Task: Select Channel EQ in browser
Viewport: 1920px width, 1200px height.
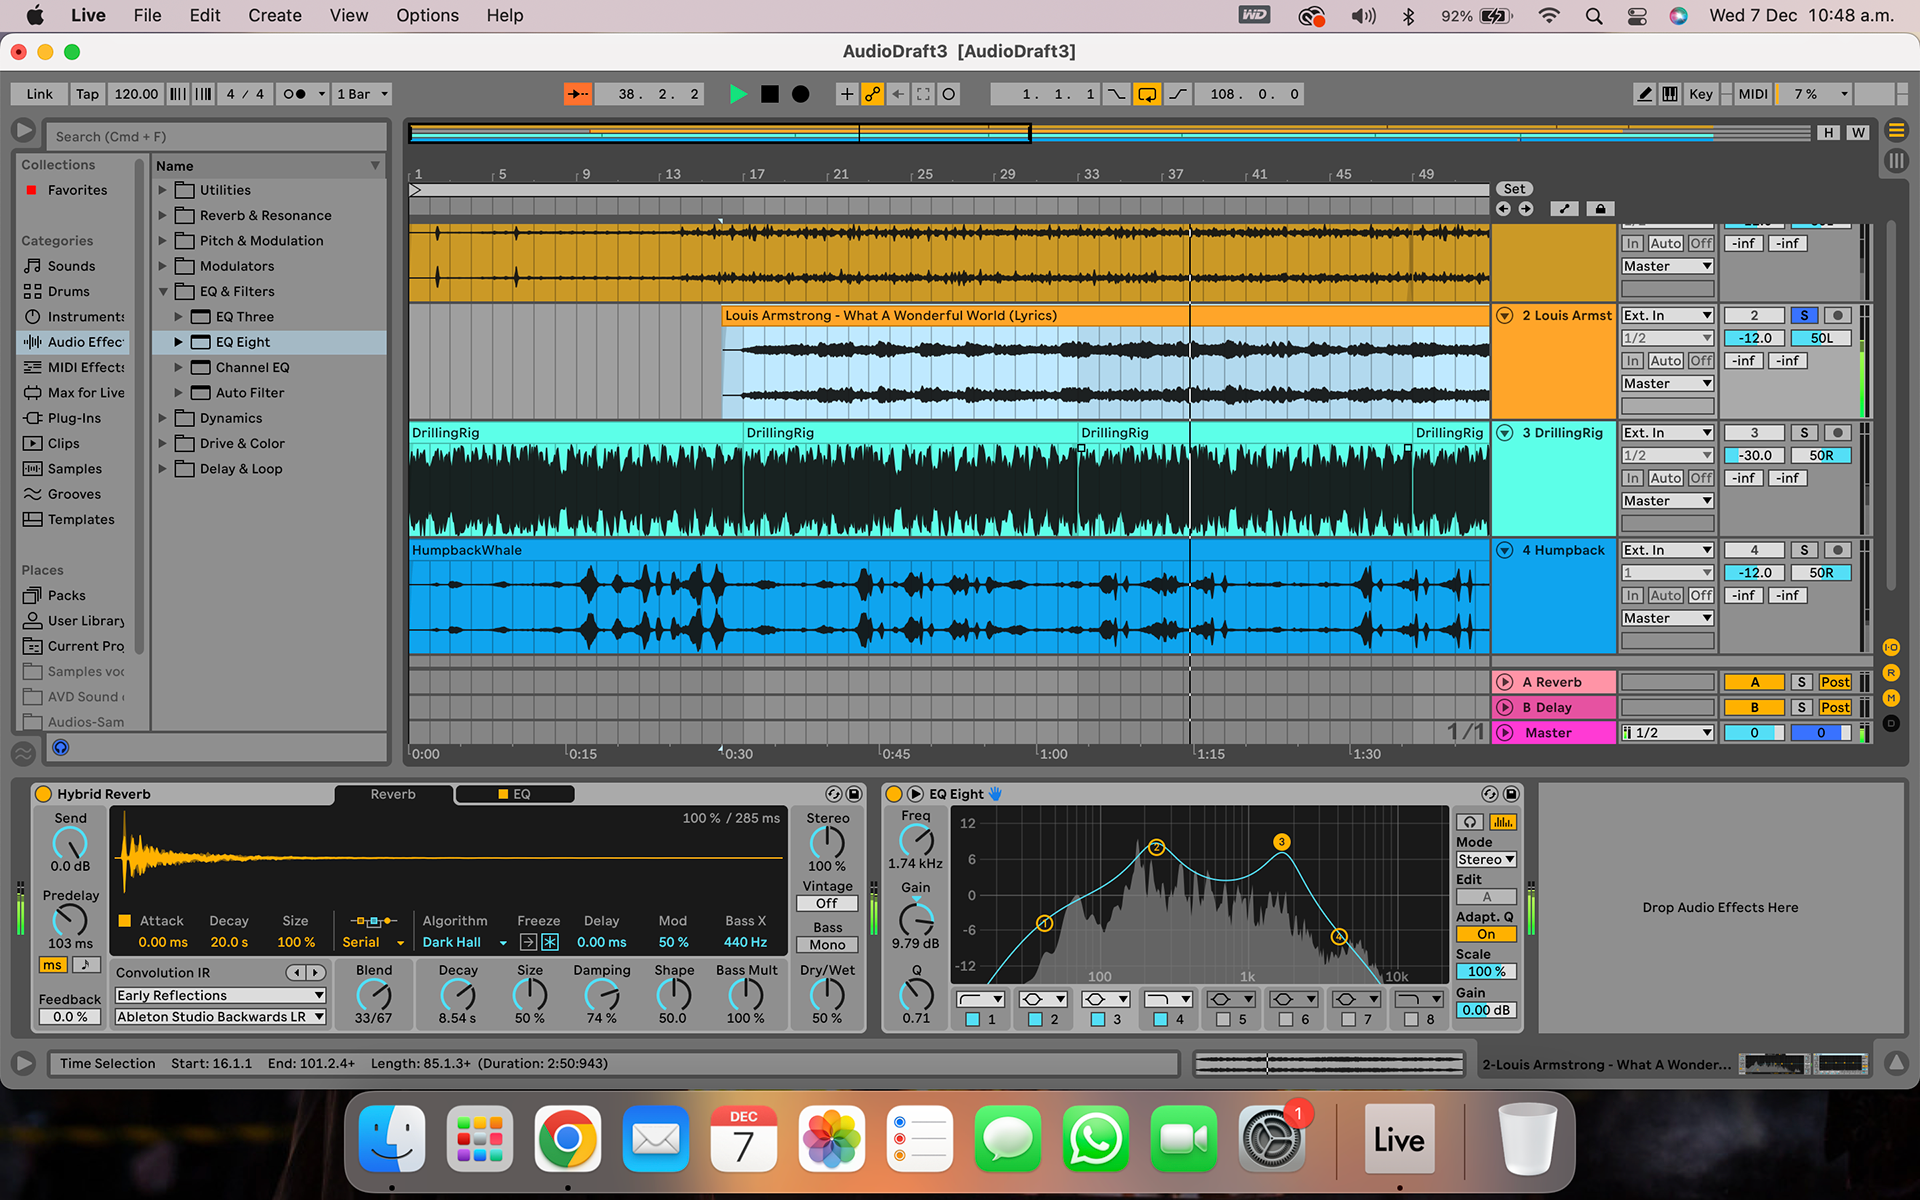Action: tap(252, 367)
